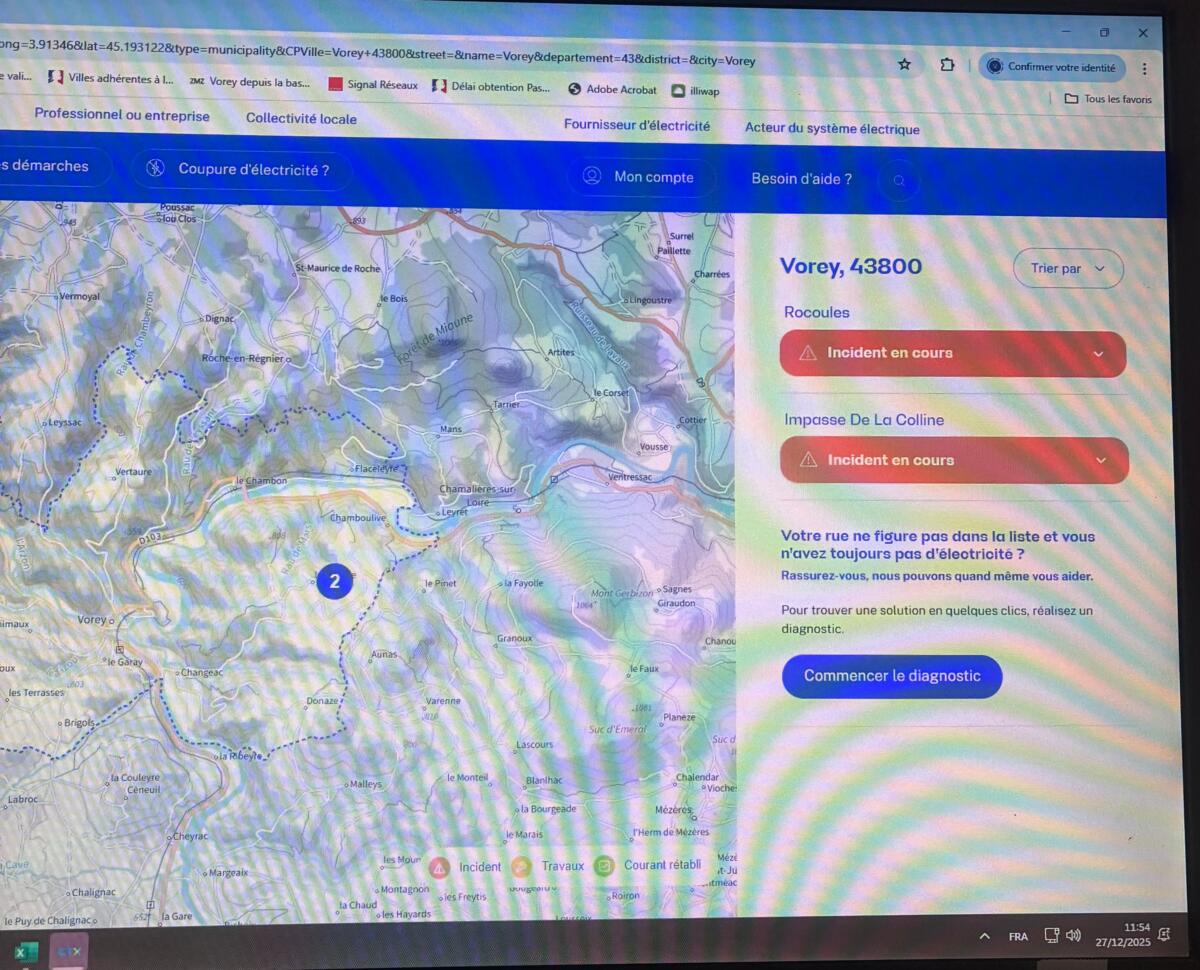Click the green Courant rétabli legend icon
1200x970 pixels.
[603, 866]
